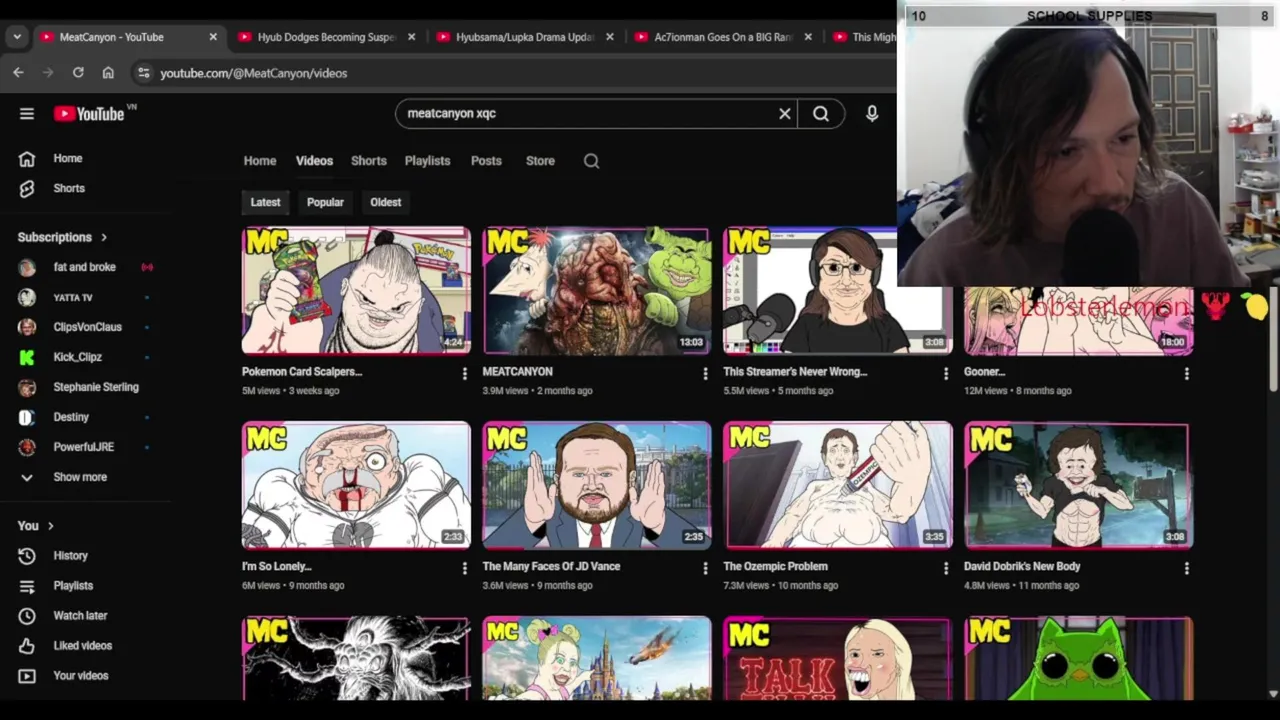The width and height of the screenshot is (1280, 720).
Task: Open options menu for MEATCANYON video
Action: 705,373
